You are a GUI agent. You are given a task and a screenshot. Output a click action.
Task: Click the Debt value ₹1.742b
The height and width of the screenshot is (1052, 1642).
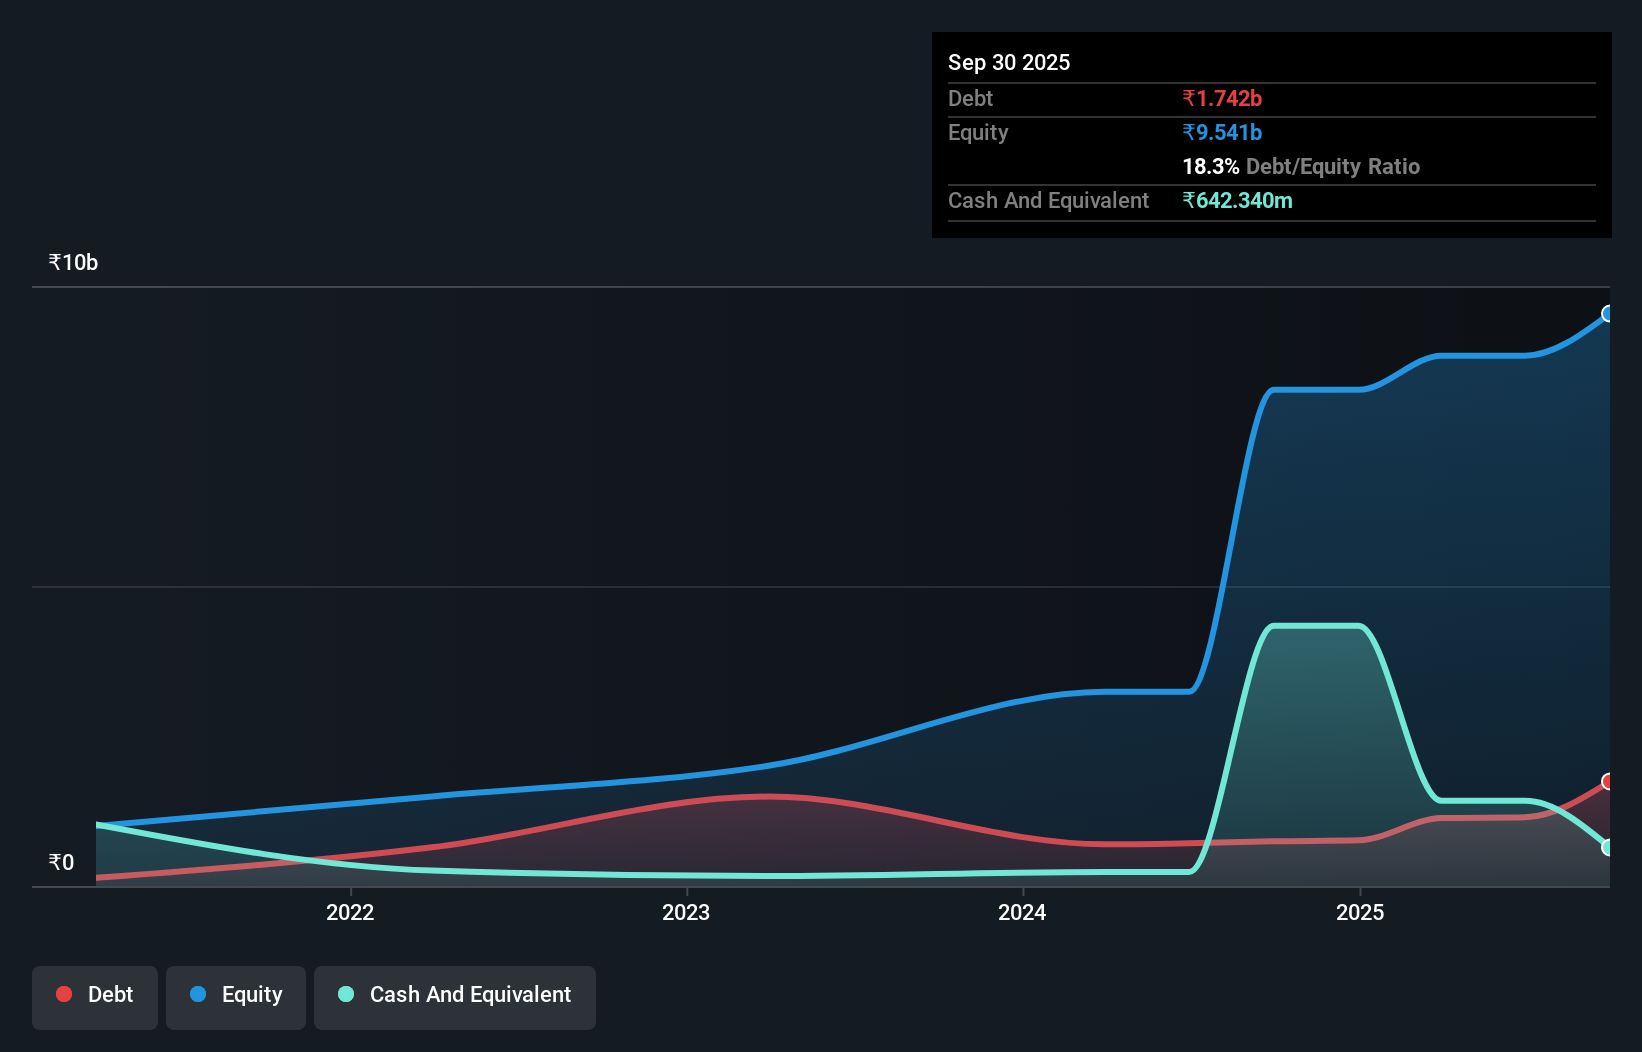[1222, 98]
